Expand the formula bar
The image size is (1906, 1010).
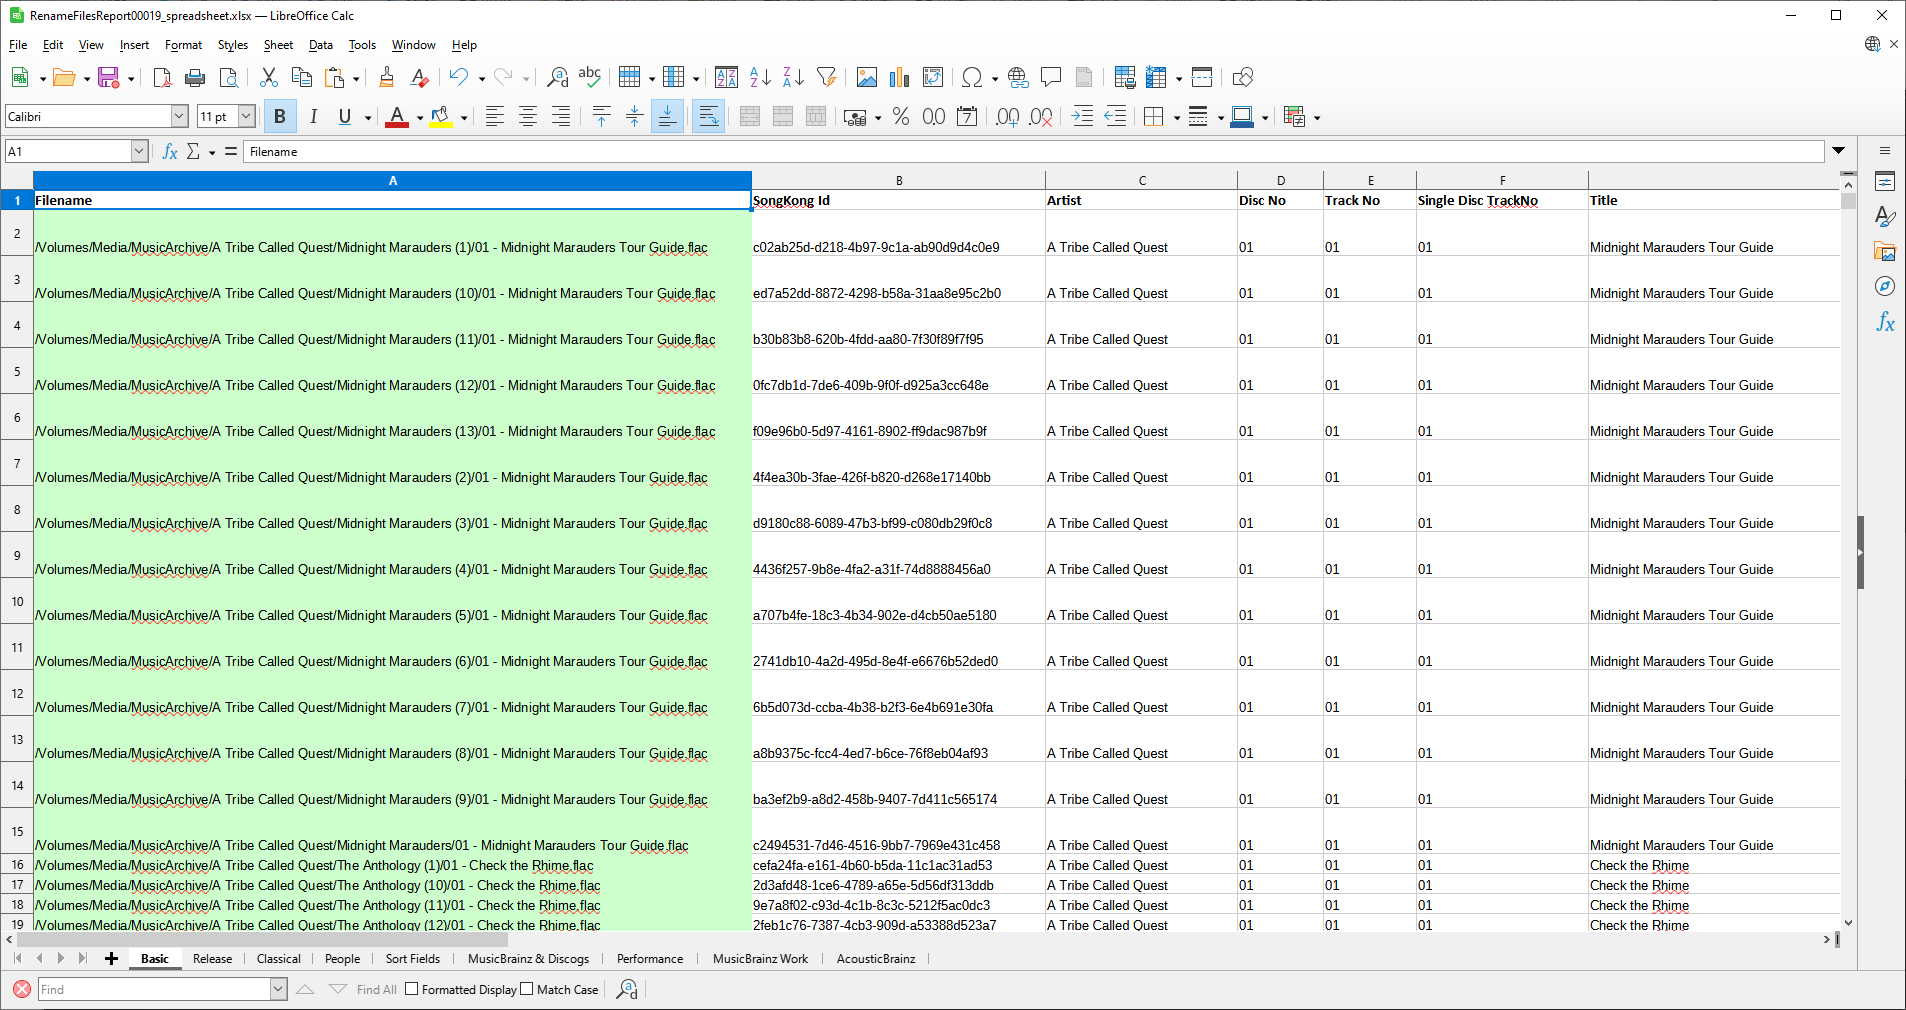click(1838, 151)
